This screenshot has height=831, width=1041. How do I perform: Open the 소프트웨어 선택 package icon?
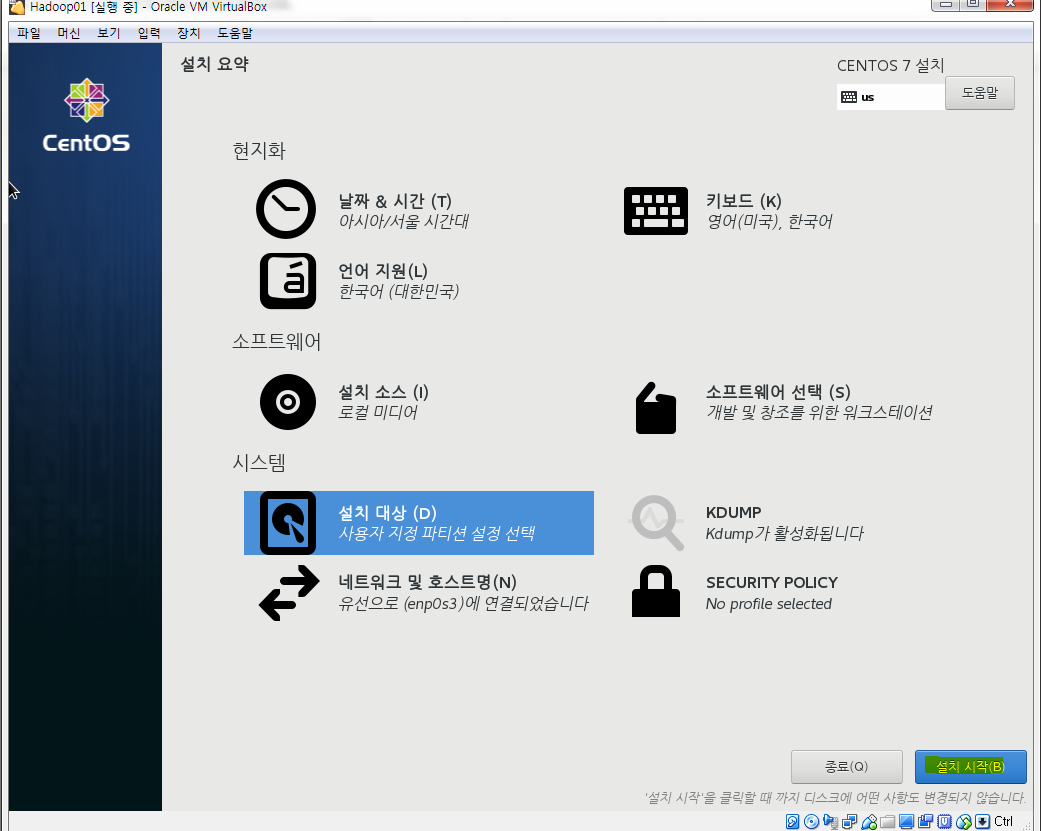tap(655, 408)
